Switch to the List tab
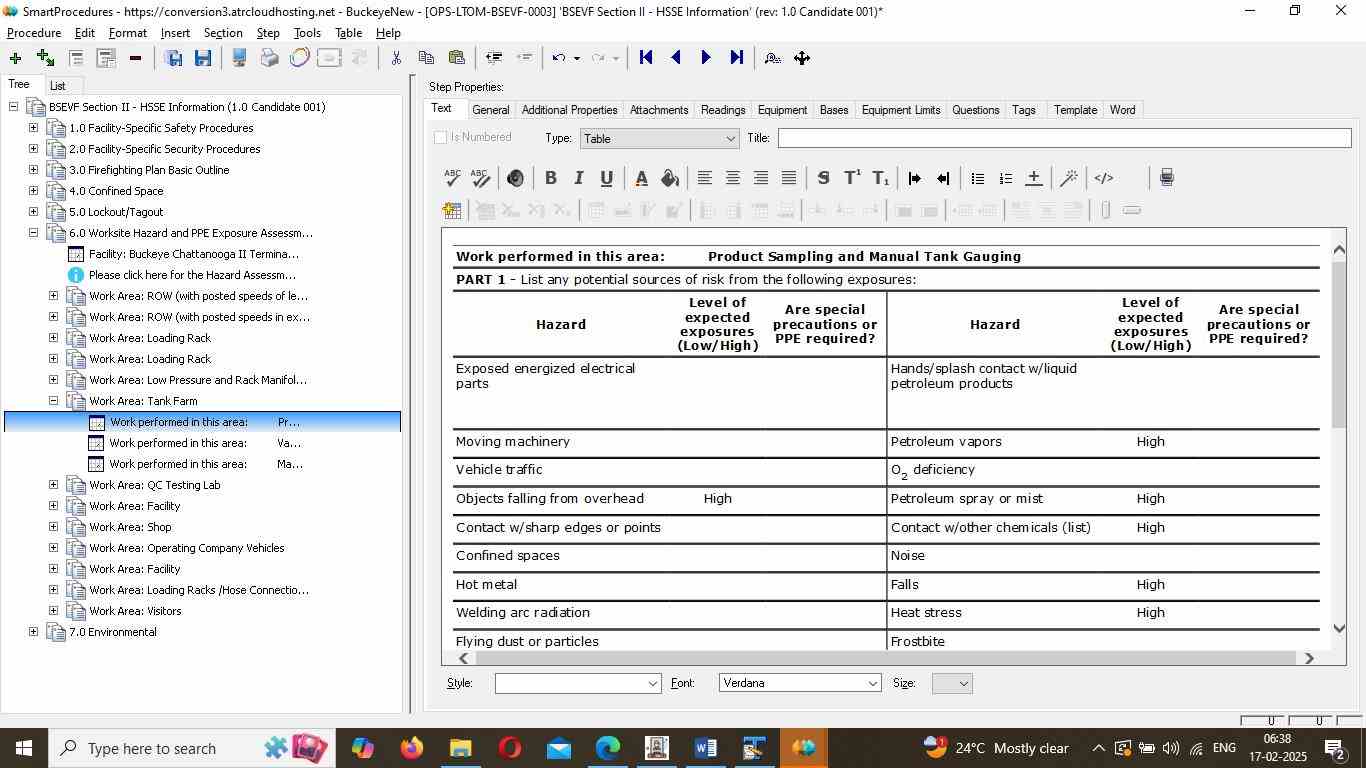Image resolution: width=1366 pixels, height=768 pixels. click(58, 86)
